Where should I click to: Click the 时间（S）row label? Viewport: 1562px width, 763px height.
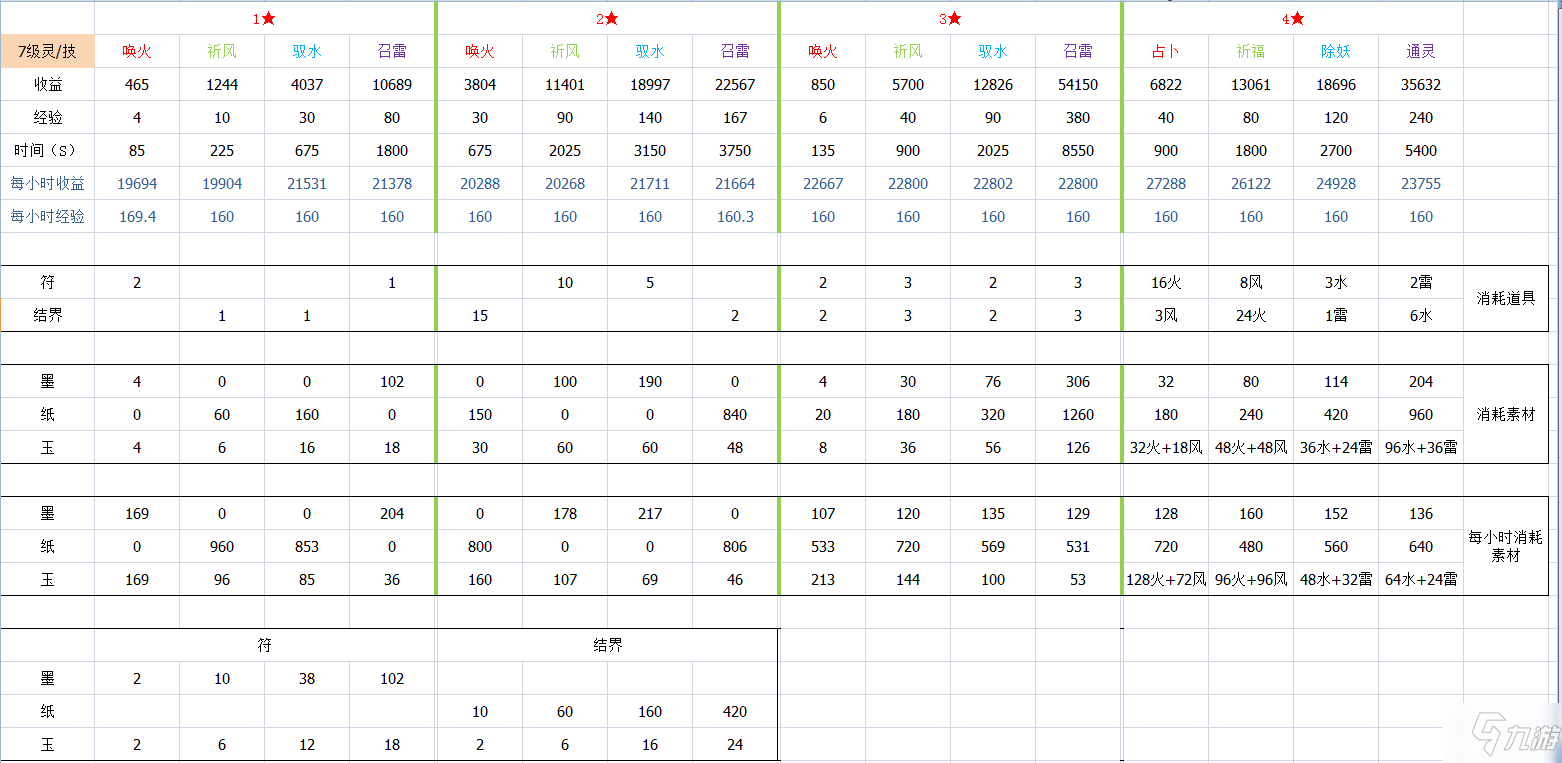pyautogui.click(x=48, y=151)
